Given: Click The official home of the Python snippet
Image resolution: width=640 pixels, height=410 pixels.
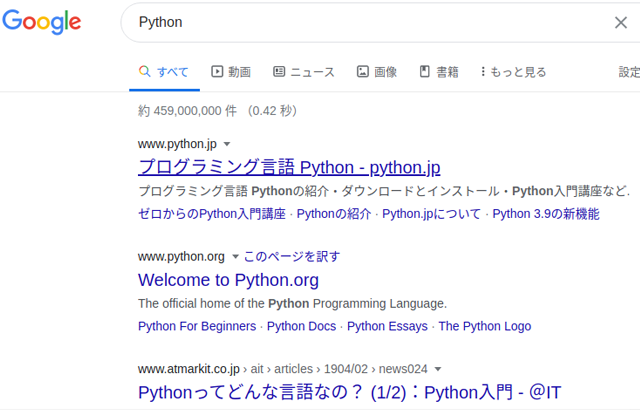Looking at the screenshot, I should (292, 304).
